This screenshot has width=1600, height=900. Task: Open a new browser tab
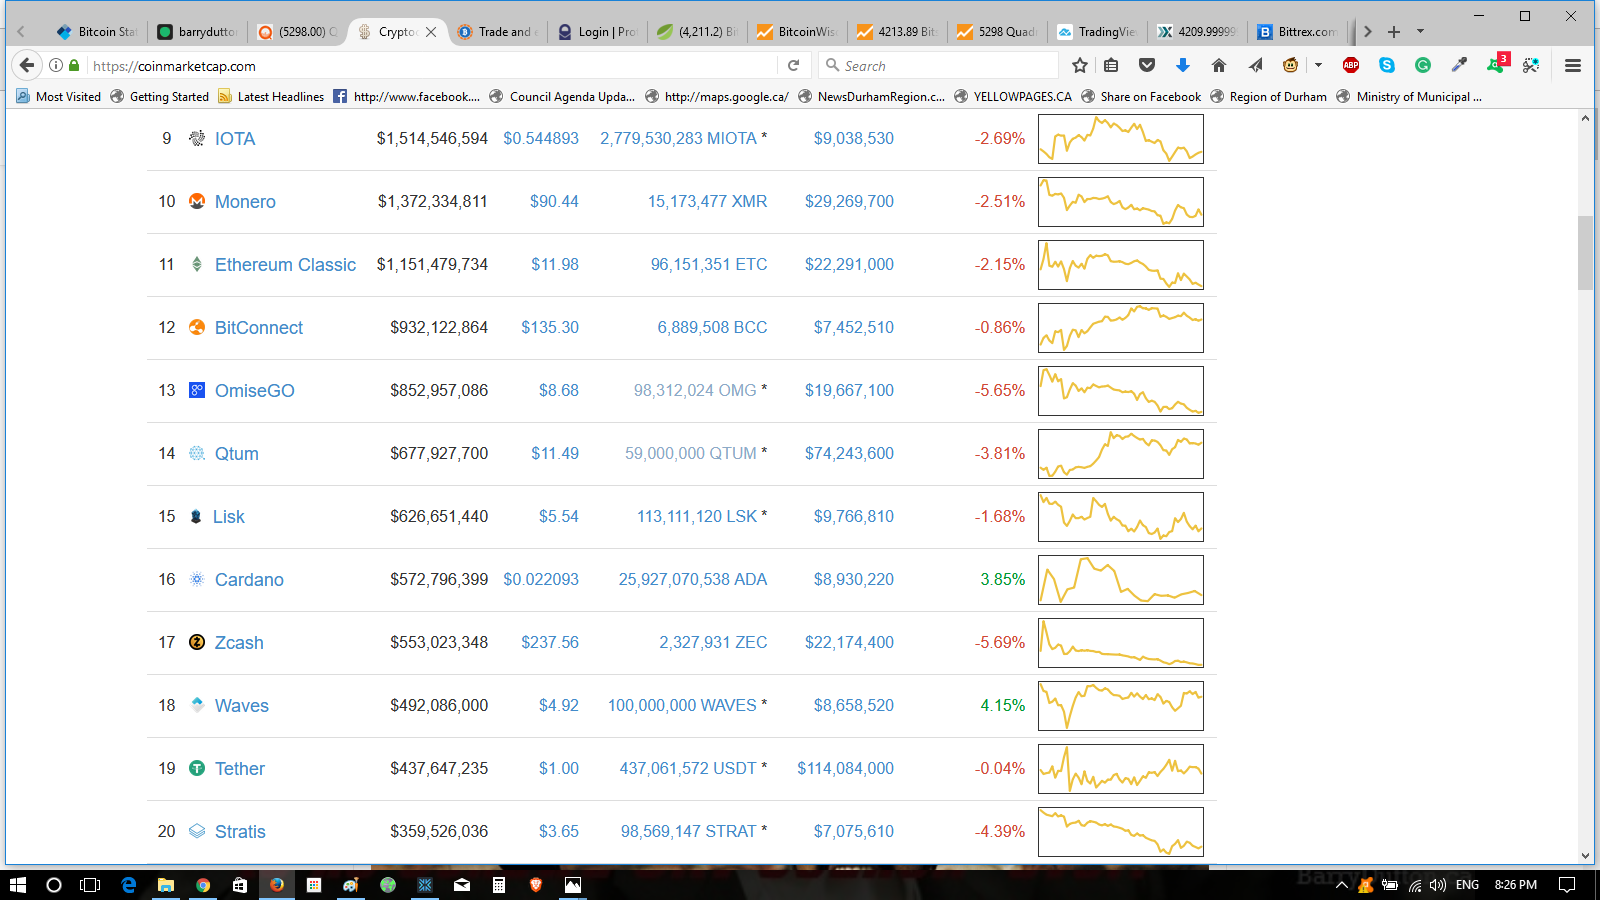[1394, 32]
